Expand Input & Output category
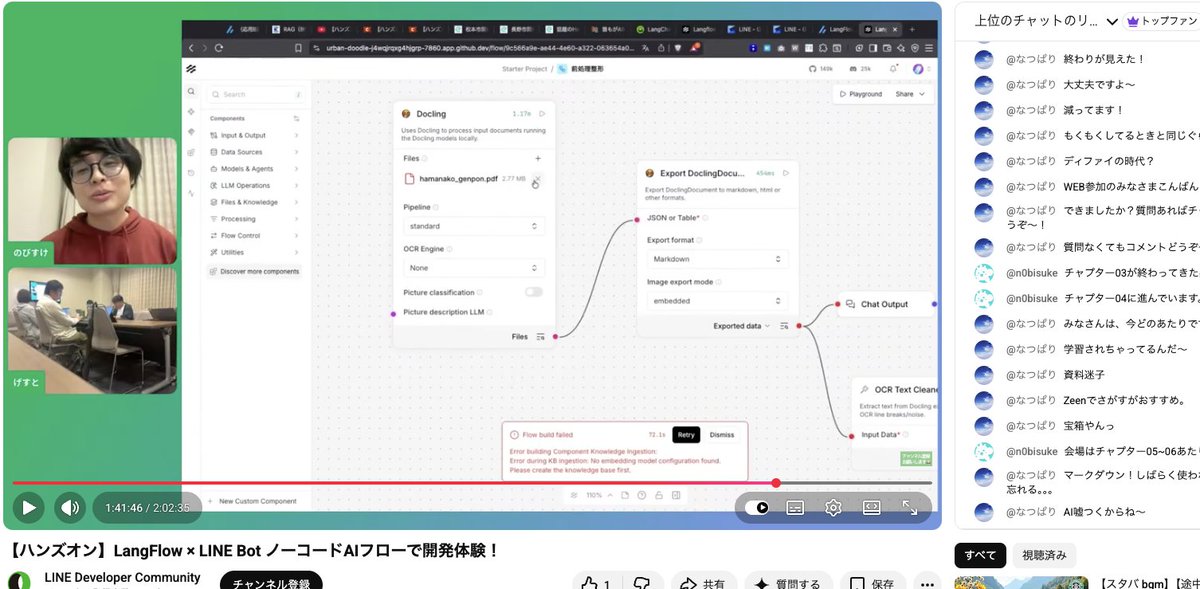This screenshot has height=589, width=1200. (x=254, y=135)
